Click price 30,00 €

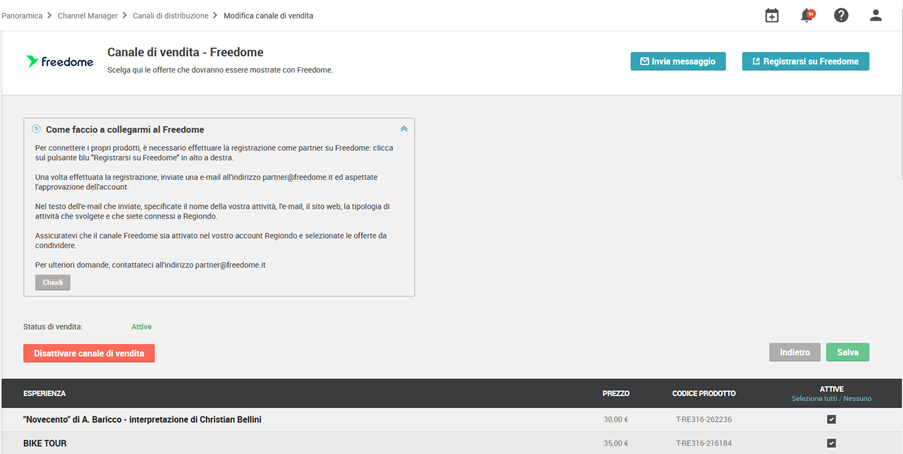pos(616,419)
